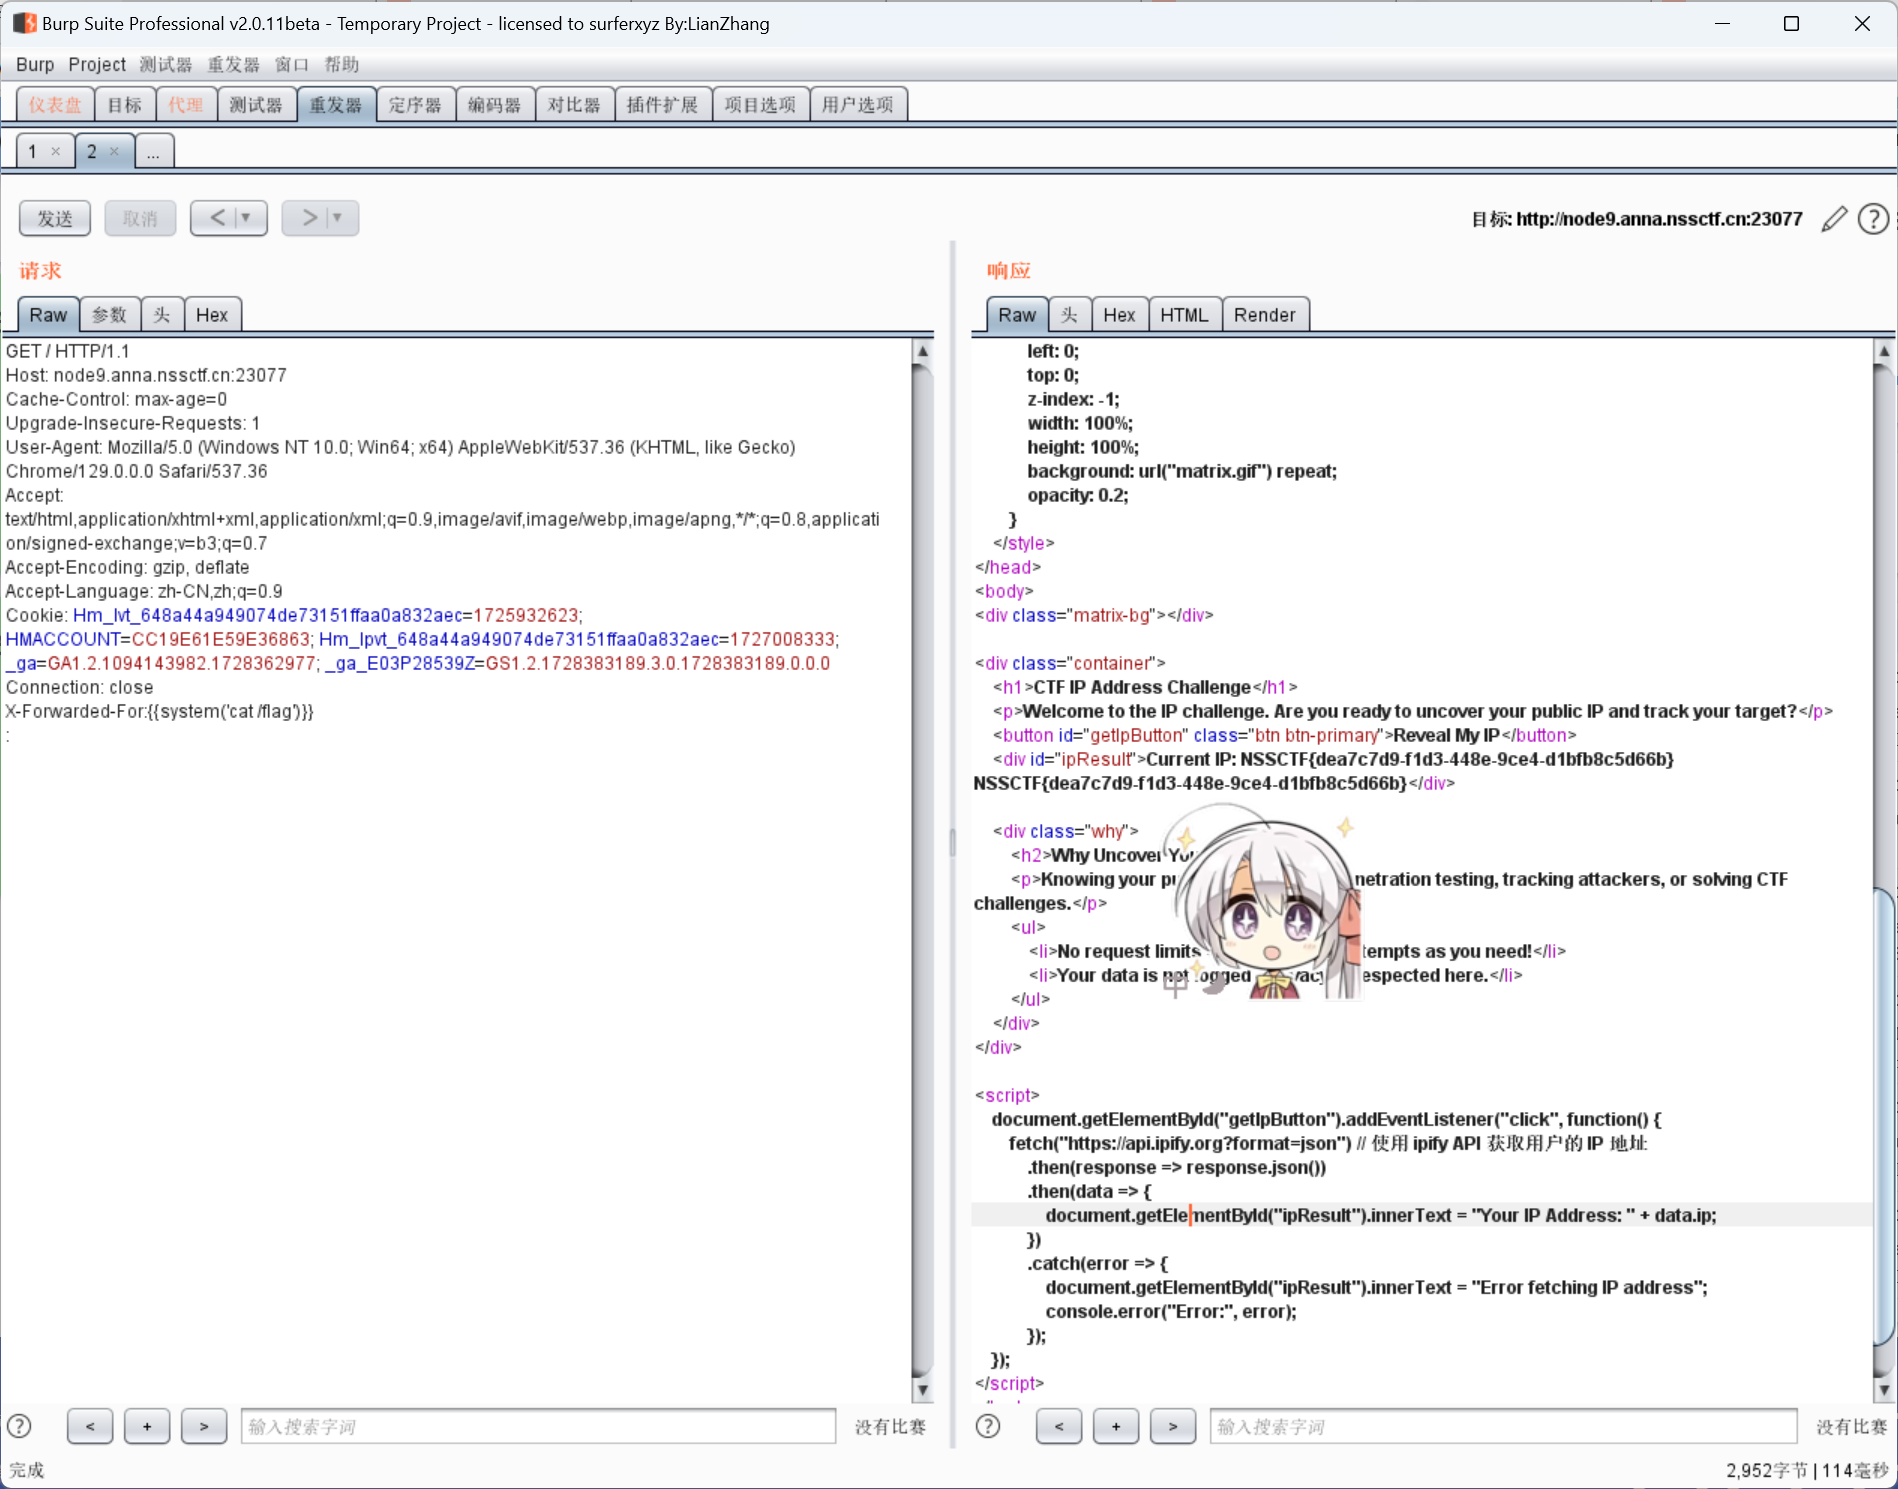1898x1489 pixels.
Task: Click the 发送 (Send) button
Action: (x=55, y=218)
